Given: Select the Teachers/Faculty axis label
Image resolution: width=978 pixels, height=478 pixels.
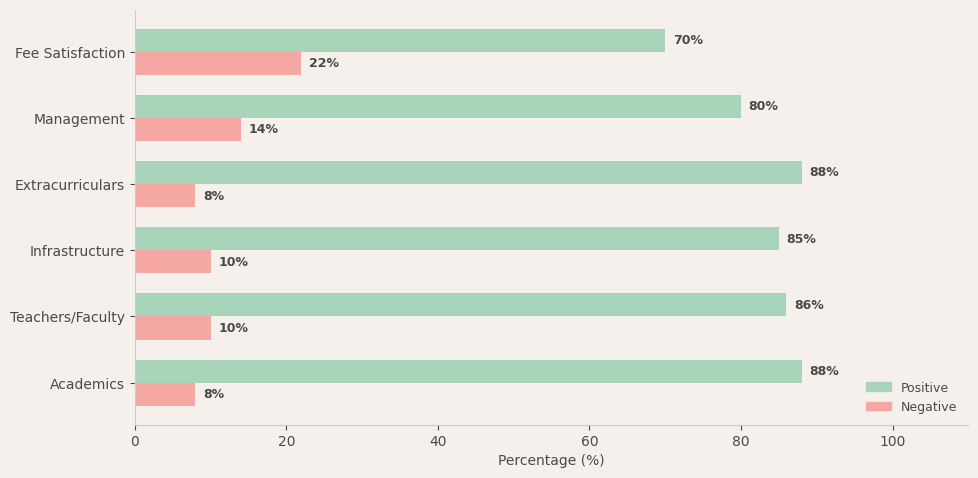Looking at the screenshot, I should point(67,317).
